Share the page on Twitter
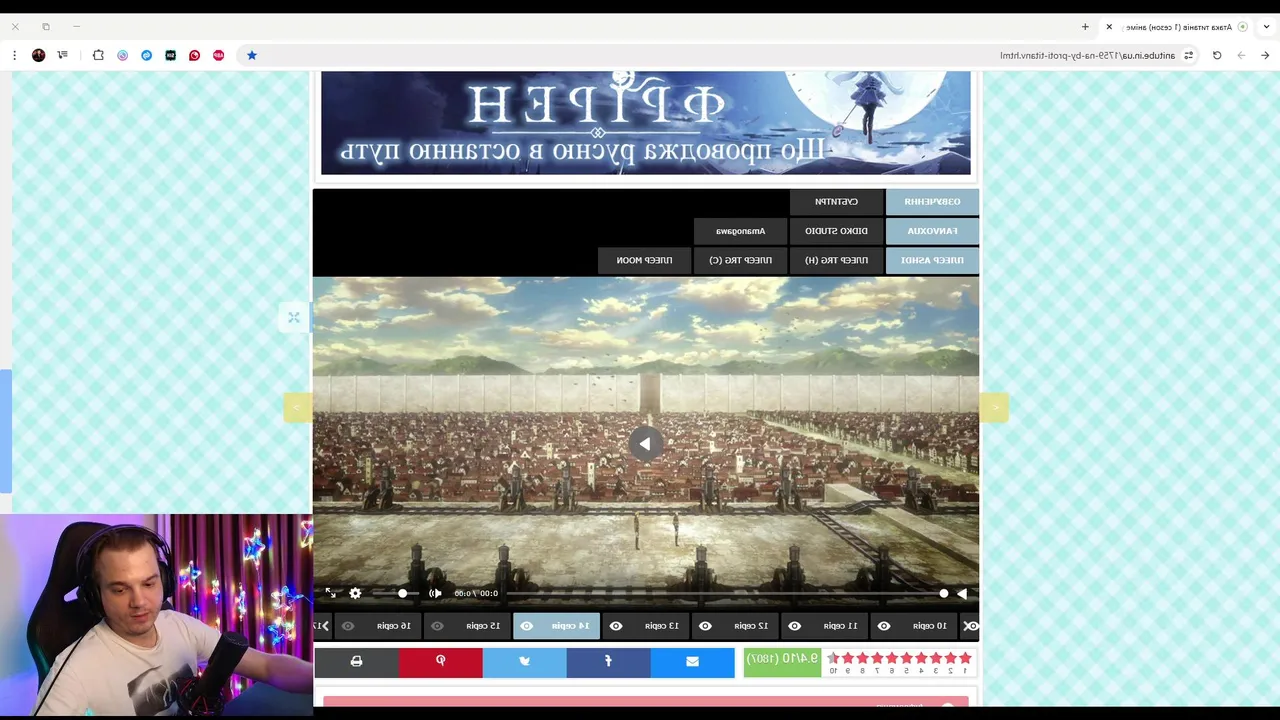 click(x=524, y=662)
